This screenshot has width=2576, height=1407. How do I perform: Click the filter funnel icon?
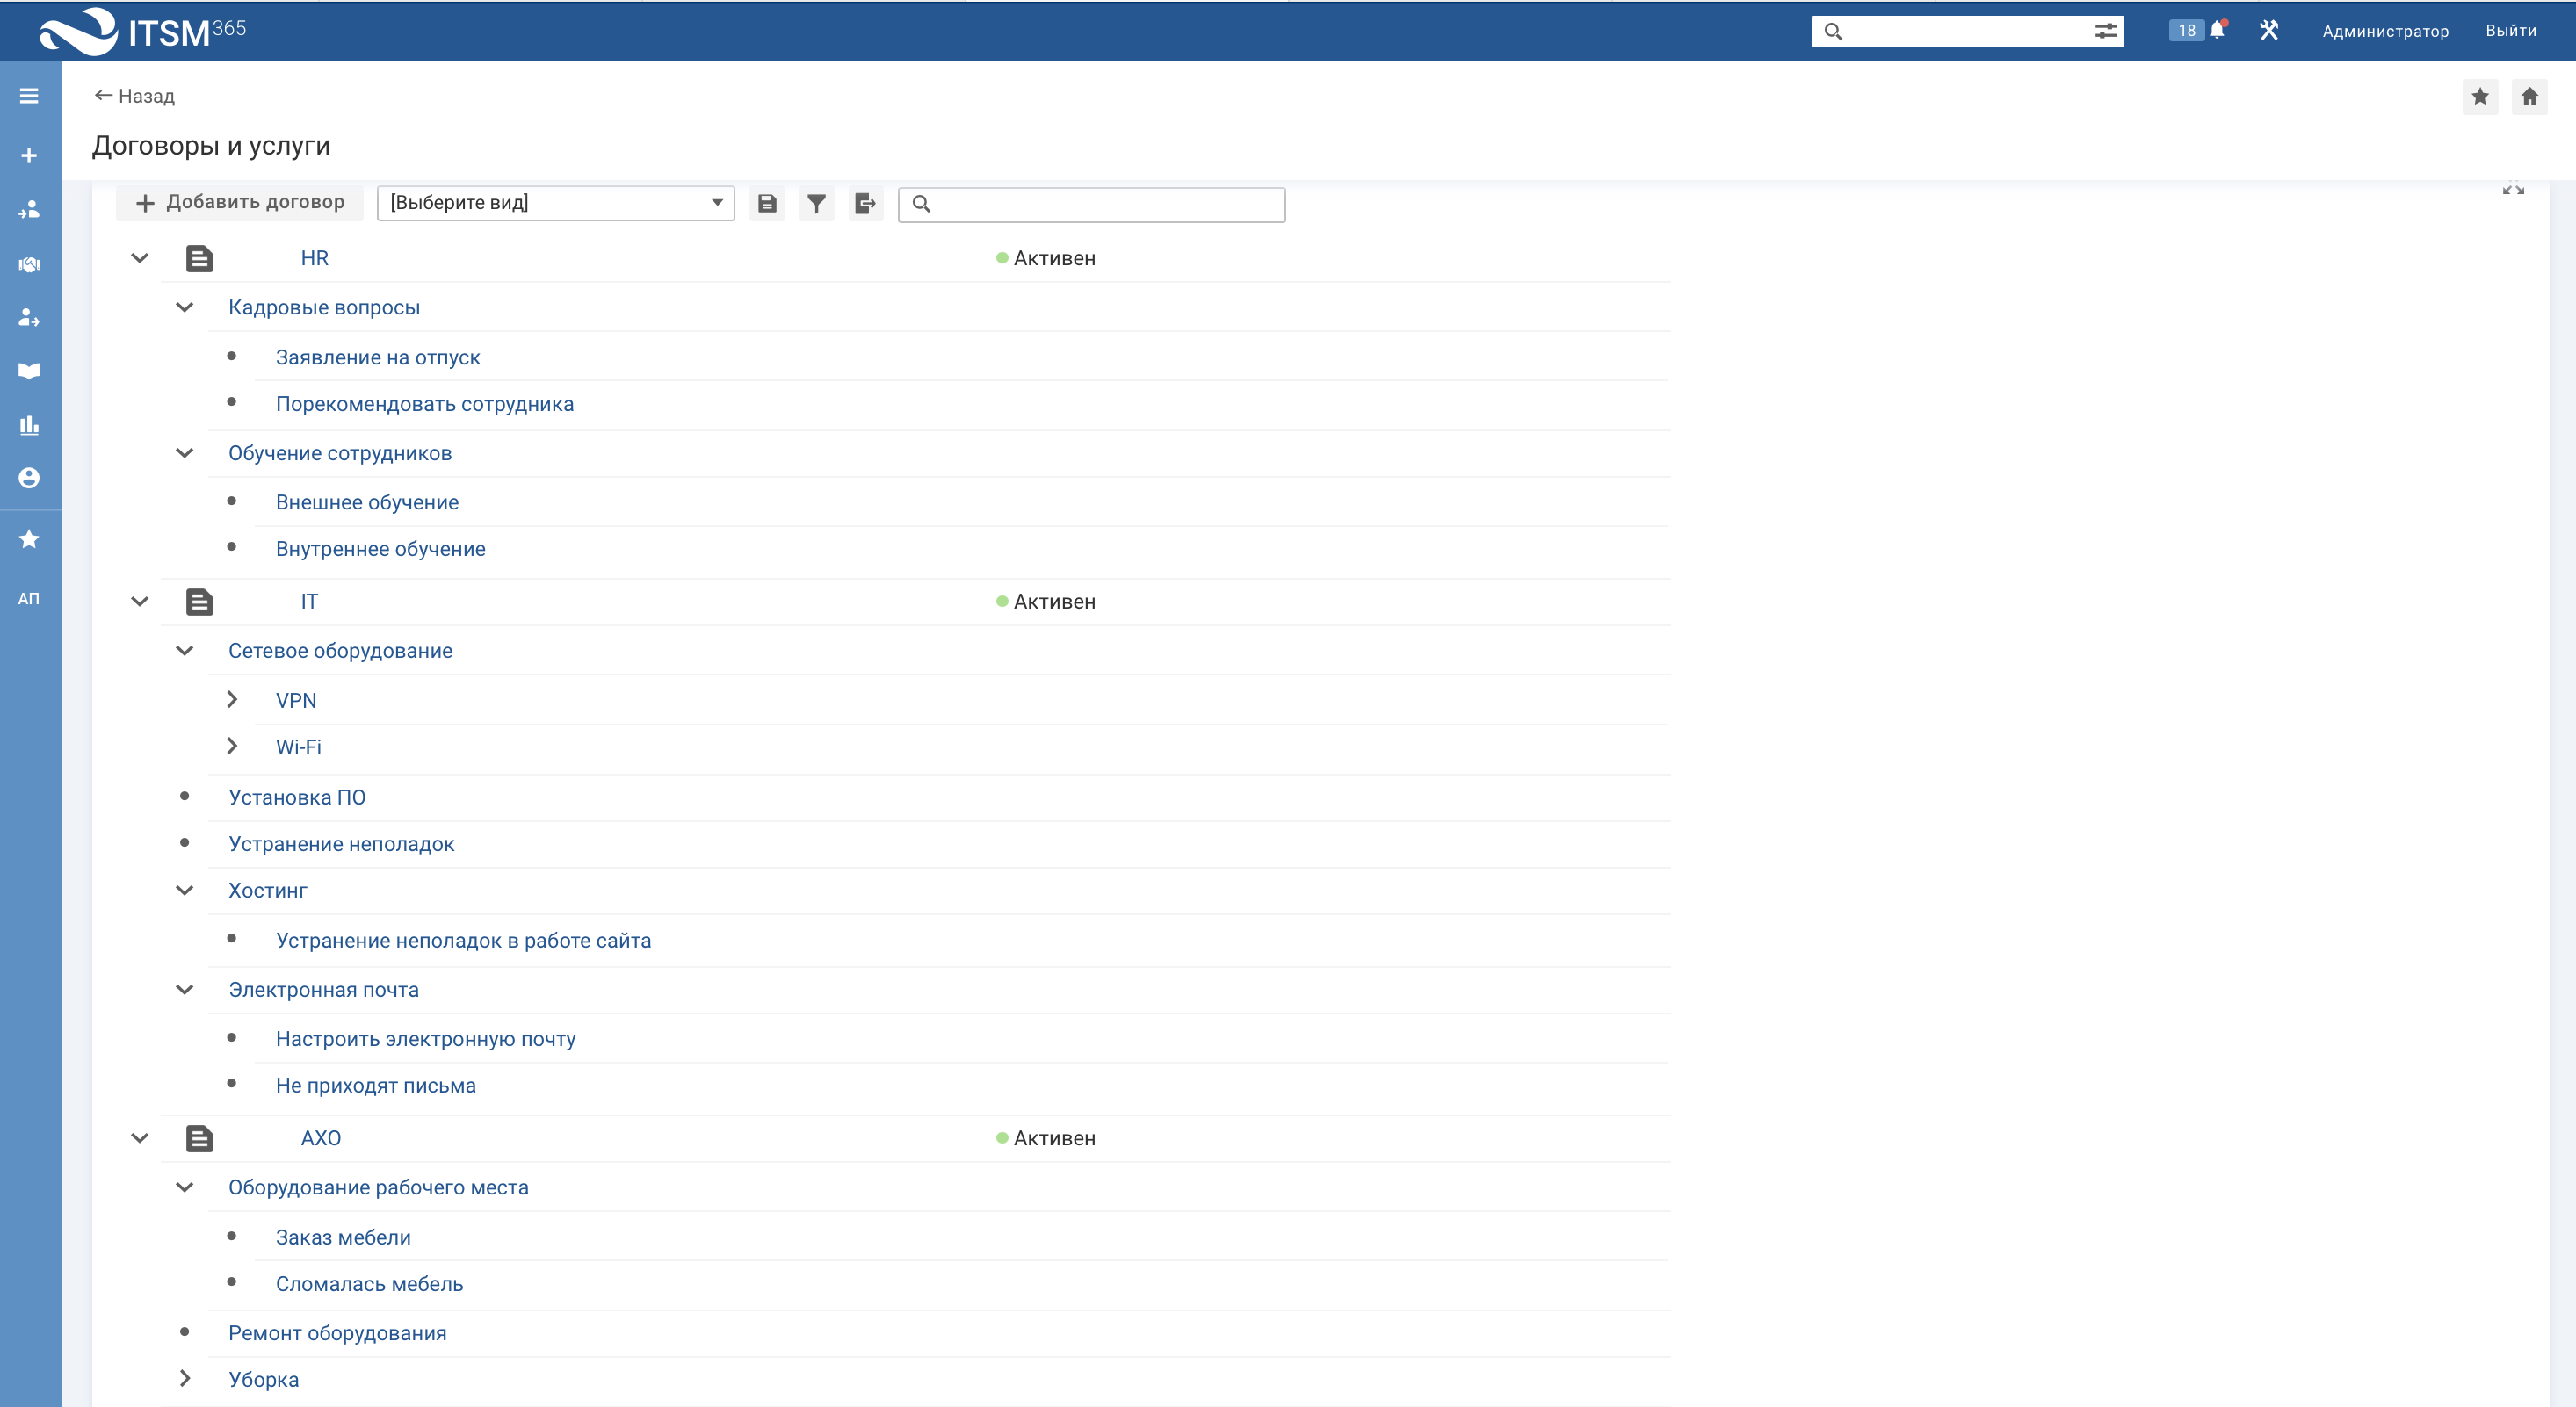point(816,204)
